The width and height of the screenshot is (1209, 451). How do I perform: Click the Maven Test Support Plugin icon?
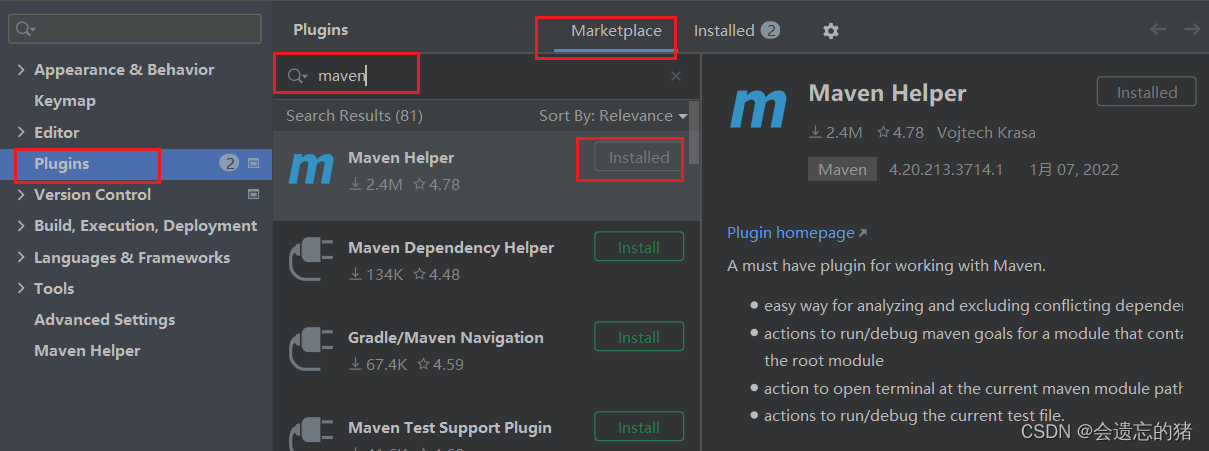click(310, 436)
